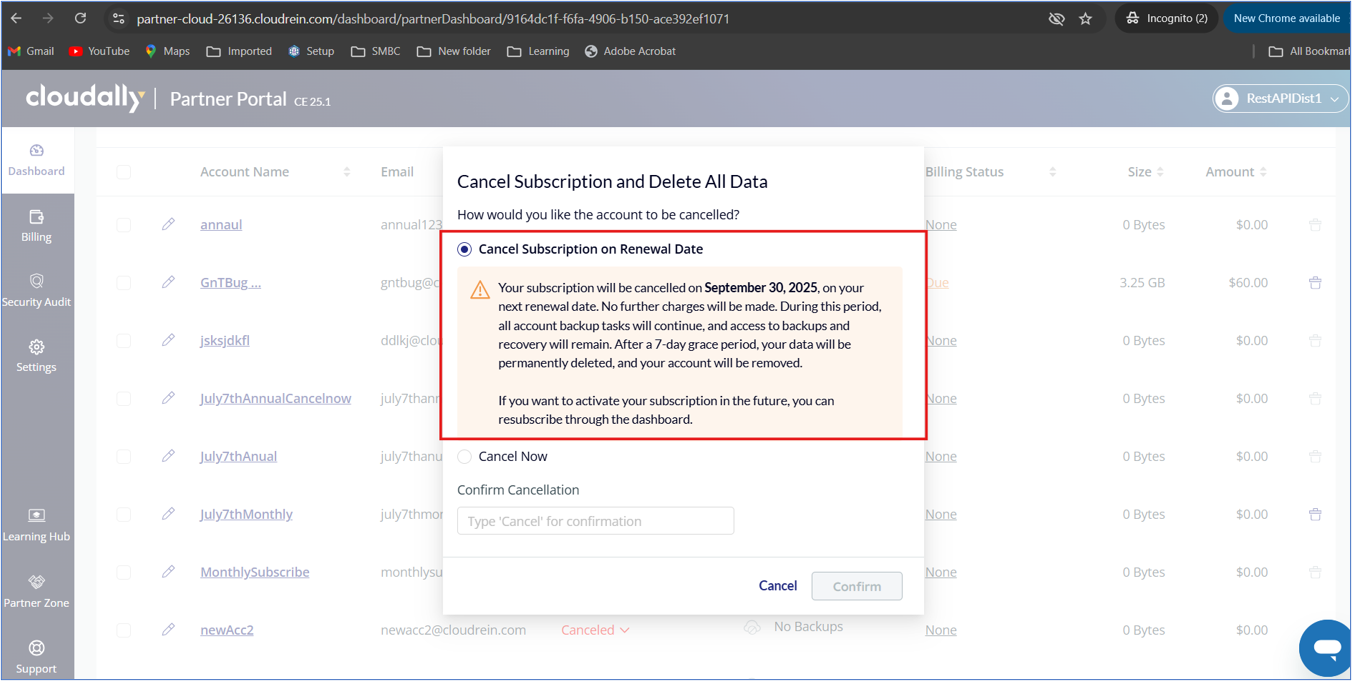The width and height of the screenshot is (1352, 681).
Task: Delete the MonthlySubscribe account trash icon
Action: point(1315,572)
